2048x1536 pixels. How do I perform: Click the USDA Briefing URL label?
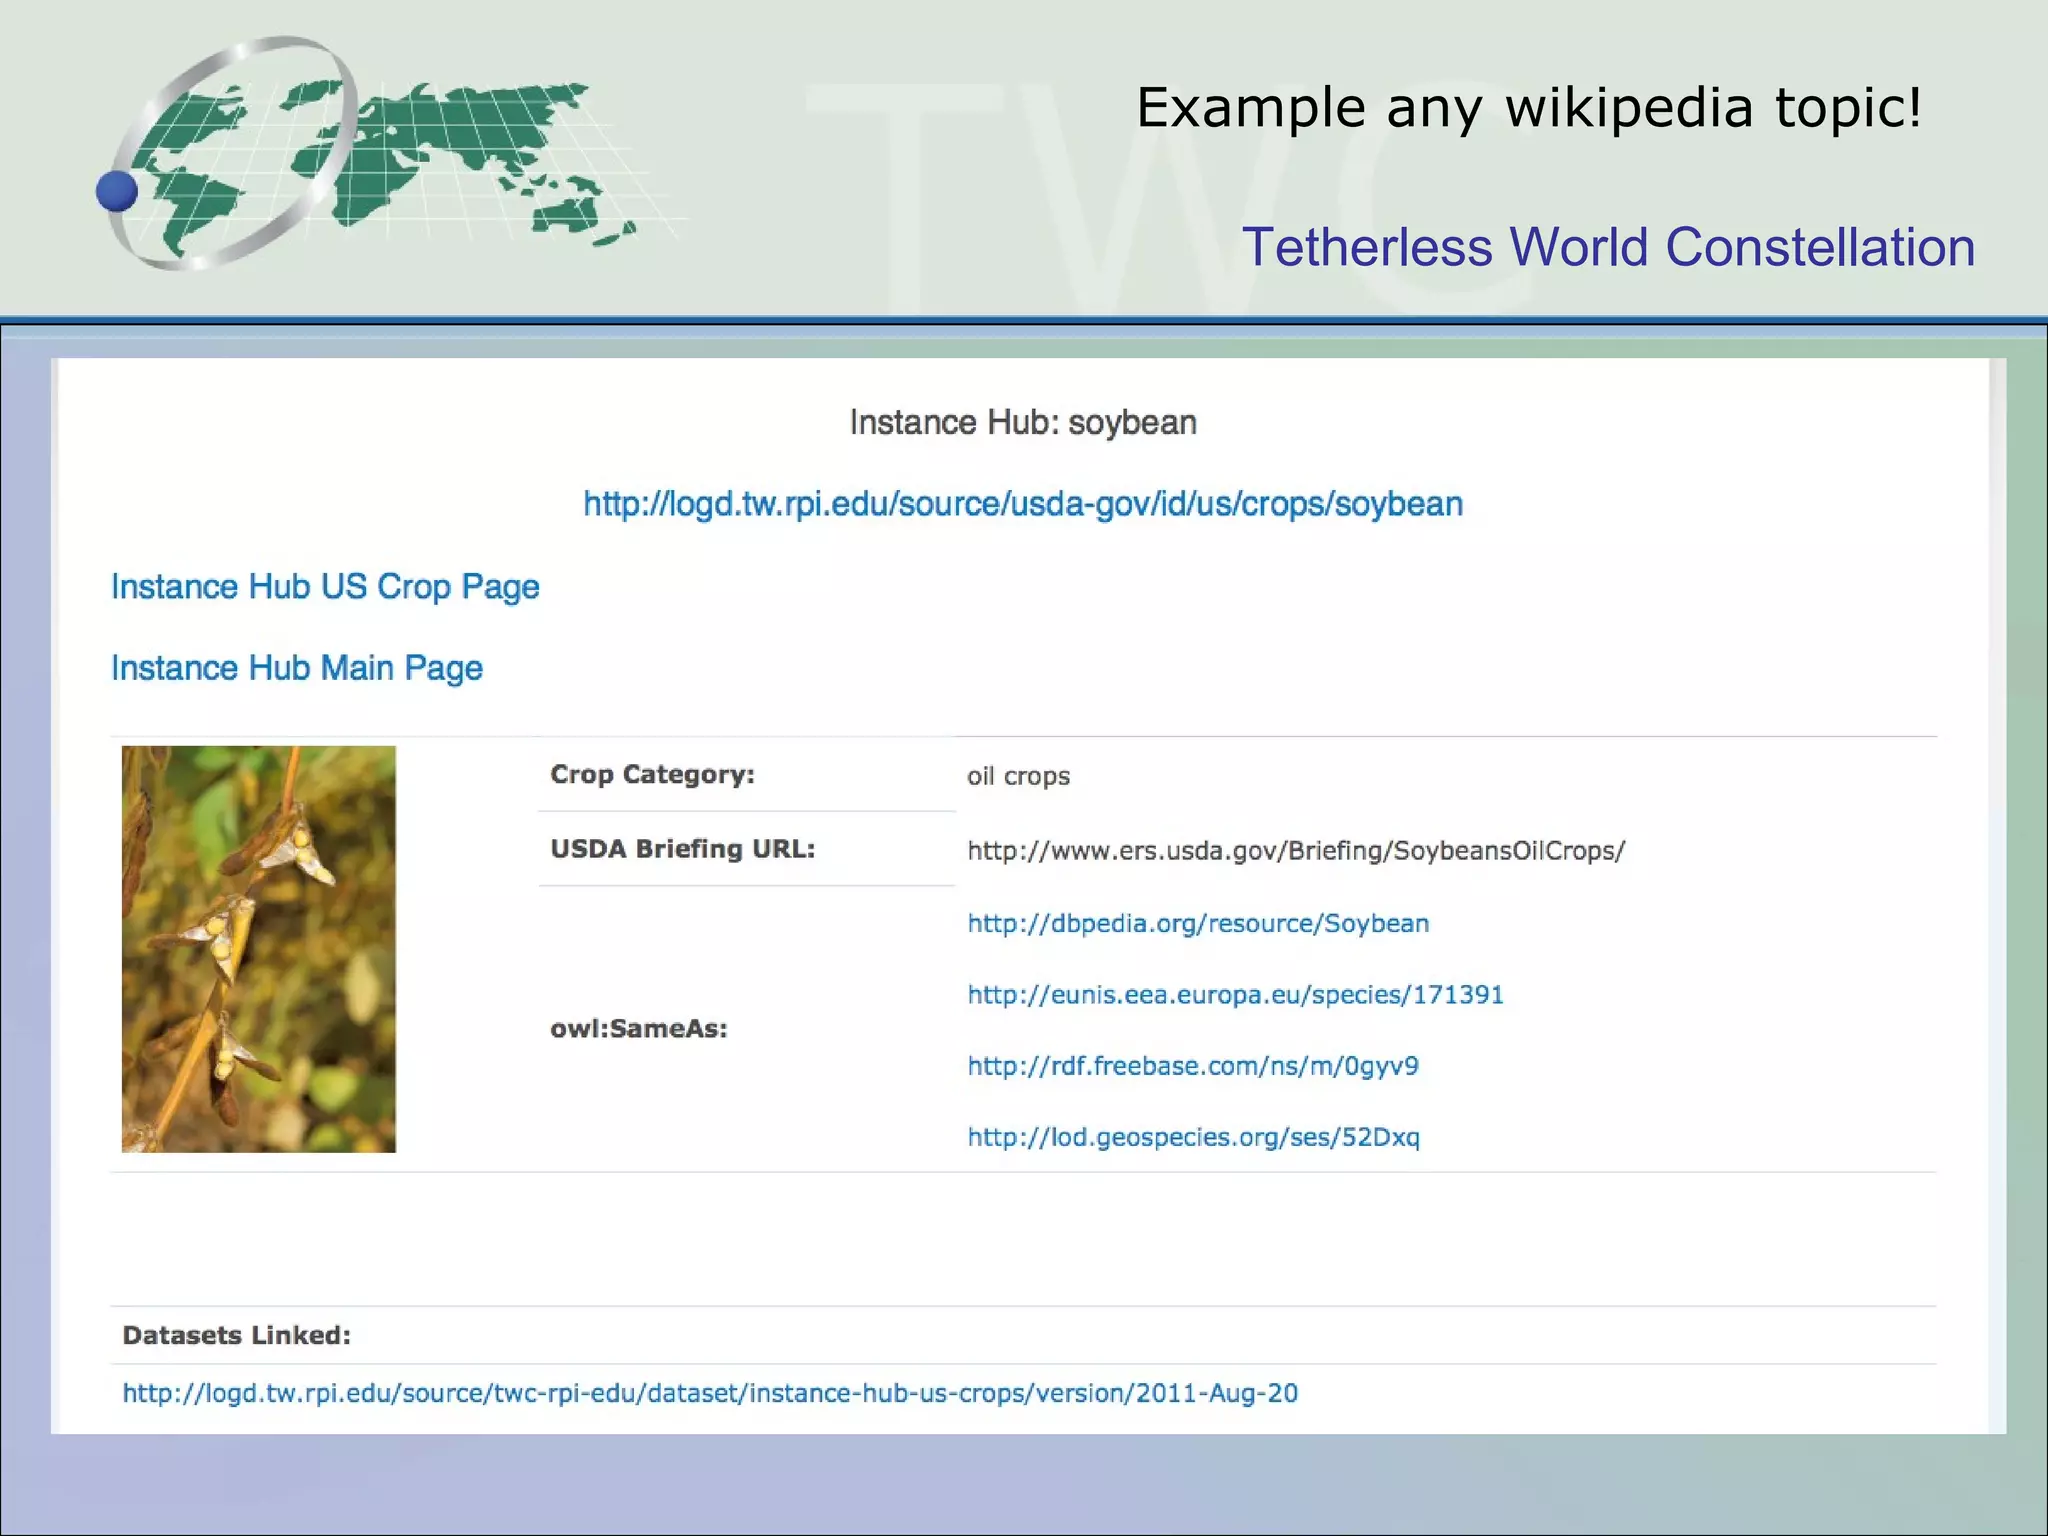(682, 849)
